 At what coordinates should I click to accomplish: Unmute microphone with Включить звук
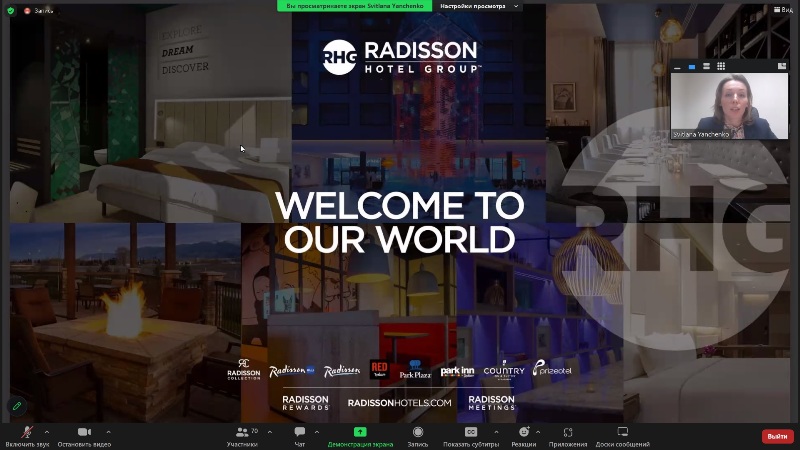27,437
